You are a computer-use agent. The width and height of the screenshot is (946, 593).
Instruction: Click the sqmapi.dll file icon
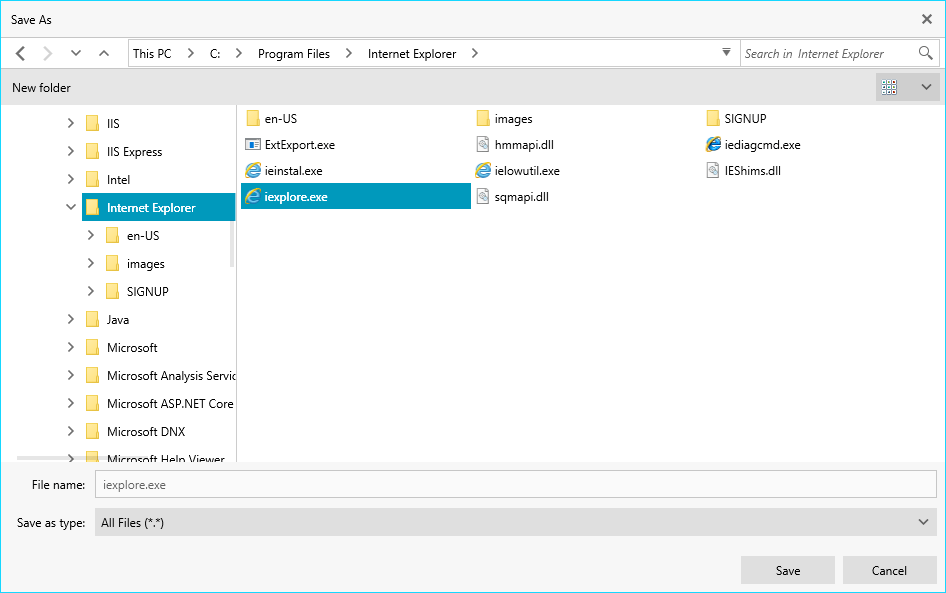point(483,196)
